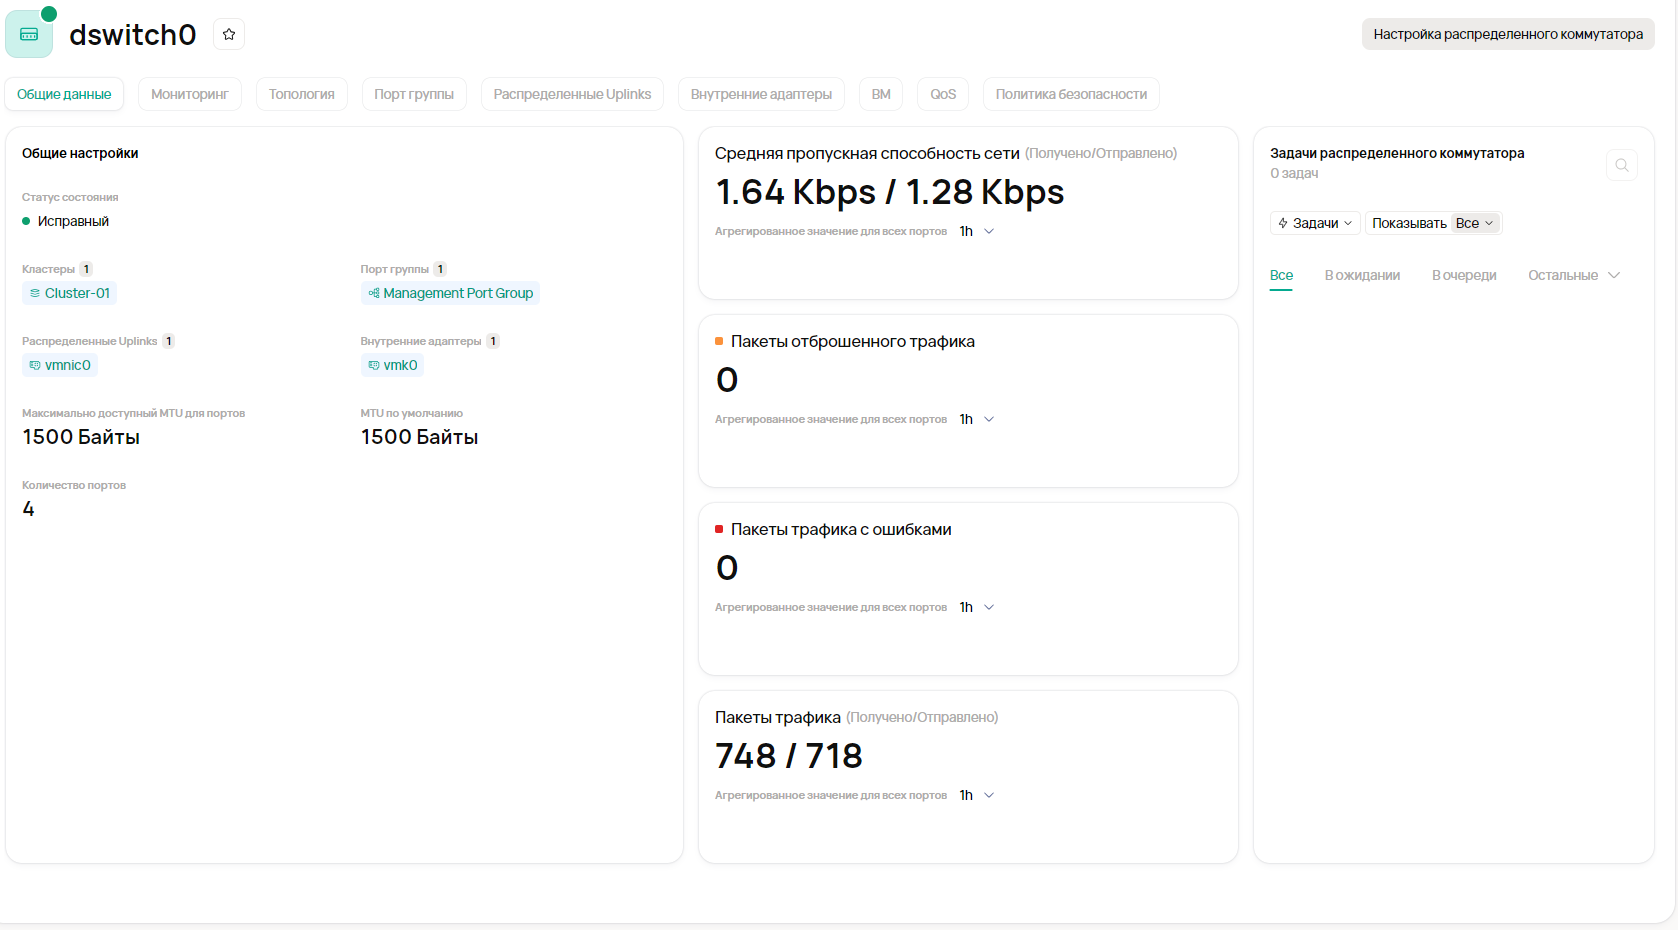The width and height of the screenshot is (1678, 930).
Task: Open the Management Port Group chip
Action: (450, 293)
